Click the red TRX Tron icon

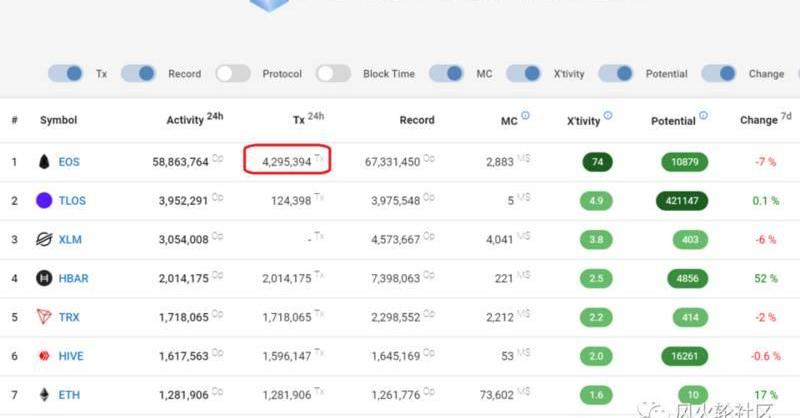(x=44, y=317)
